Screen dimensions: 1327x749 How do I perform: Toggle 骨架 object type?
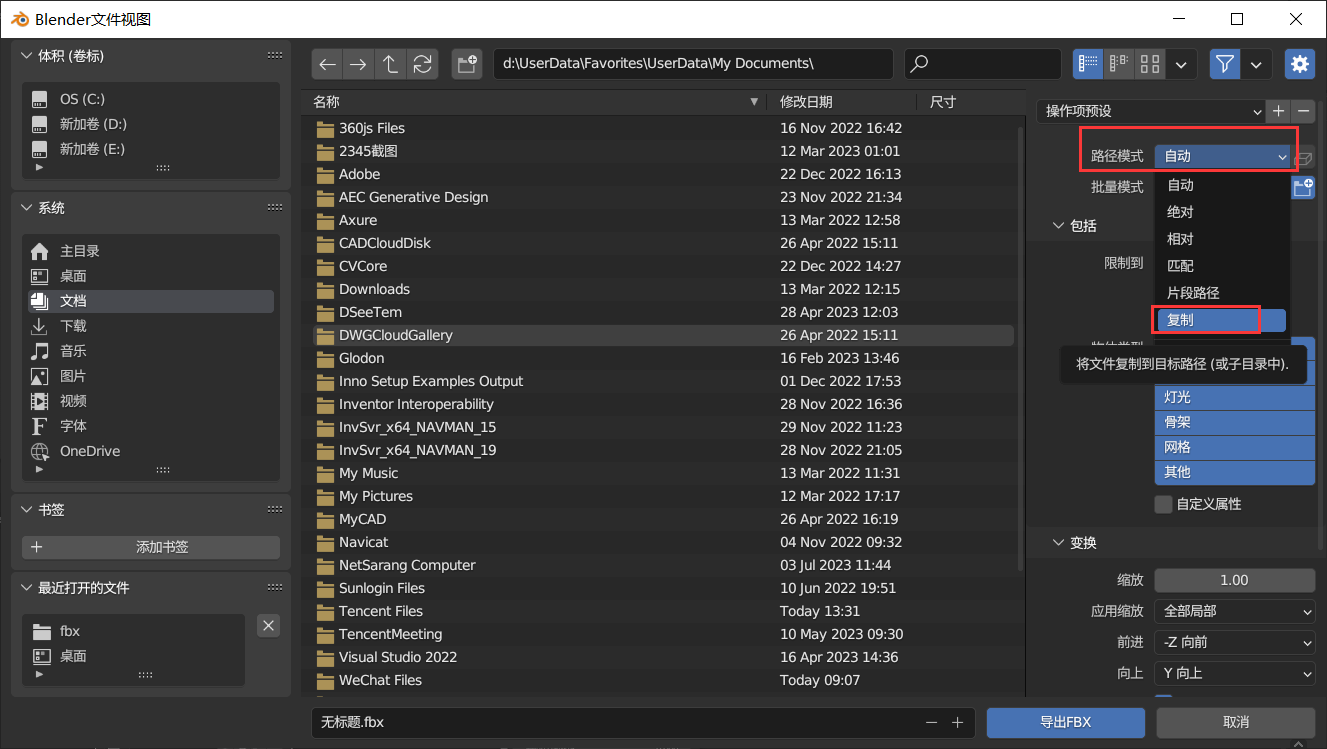[x=1234, y=422]
